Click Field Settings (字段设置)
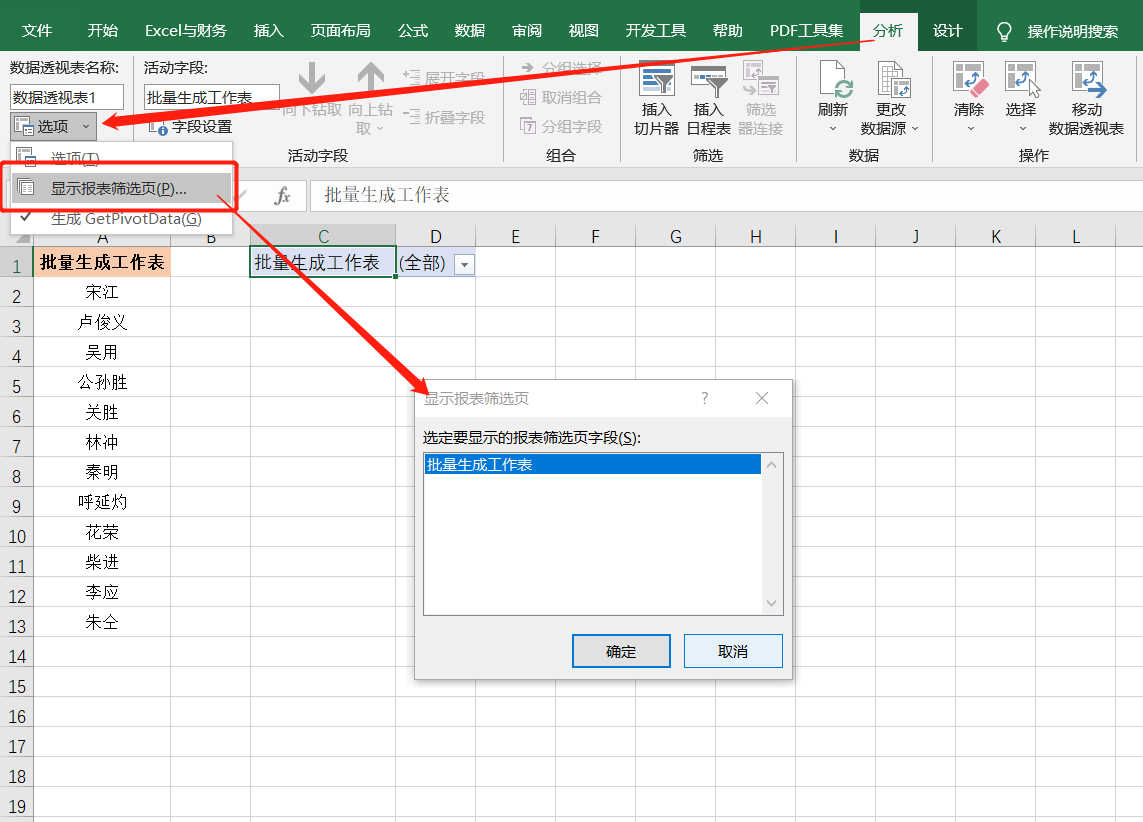Screen dimensions: 1143x822 pos(191,127)
